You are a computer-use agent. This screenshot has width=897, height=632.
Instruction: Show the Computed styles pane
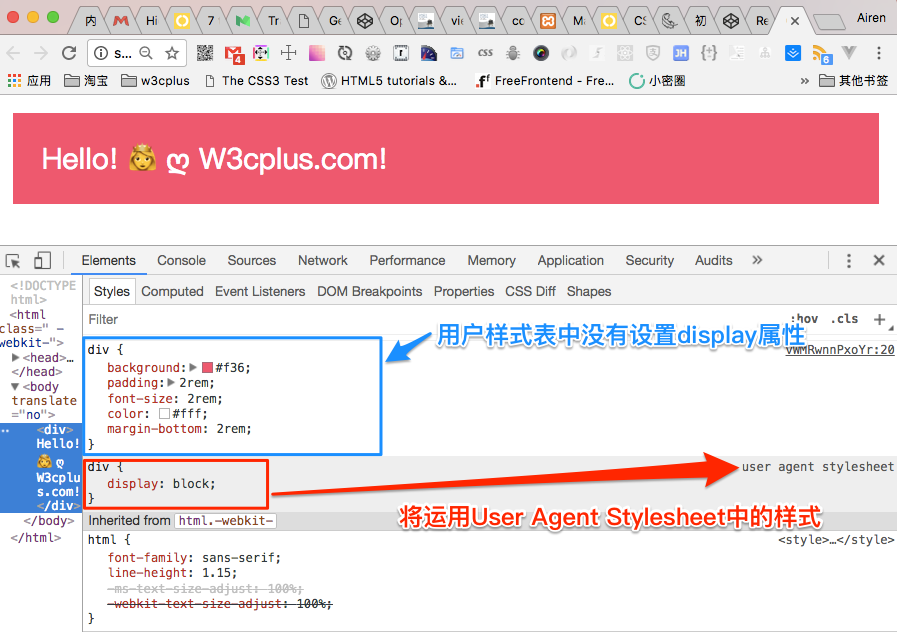[x=172, y=291]
